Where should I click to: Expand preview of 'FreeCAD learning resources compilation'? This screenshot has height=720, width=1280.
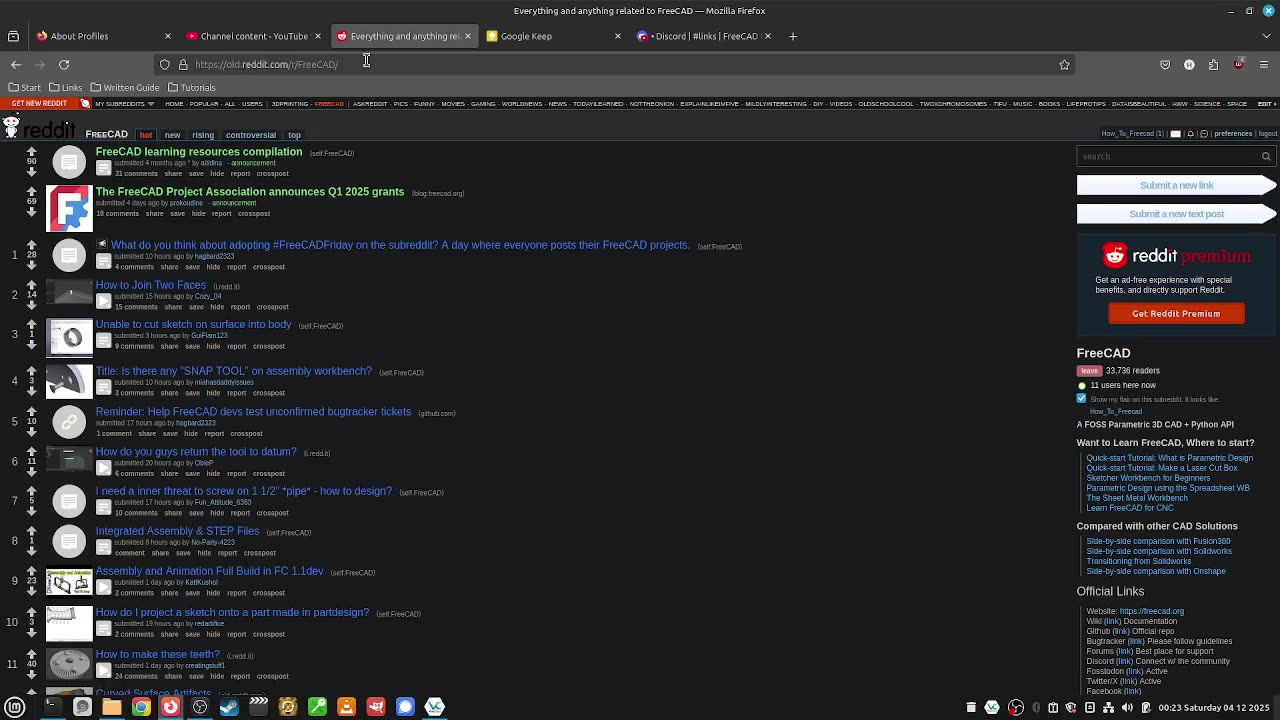click(103, 168)
